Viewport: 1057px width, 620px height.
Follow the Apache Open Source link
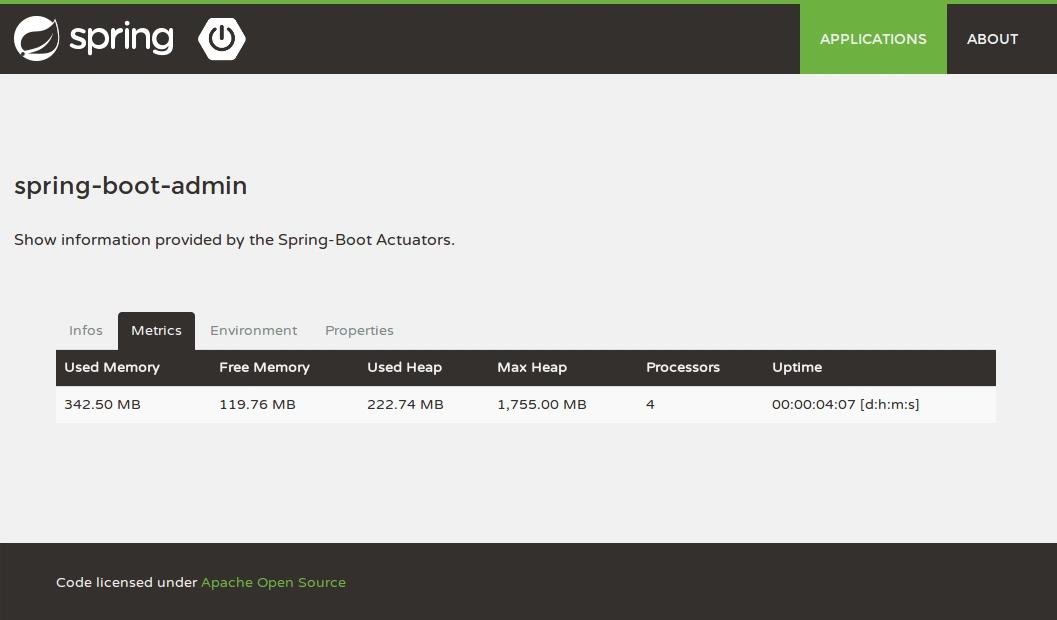coord(273,582)
